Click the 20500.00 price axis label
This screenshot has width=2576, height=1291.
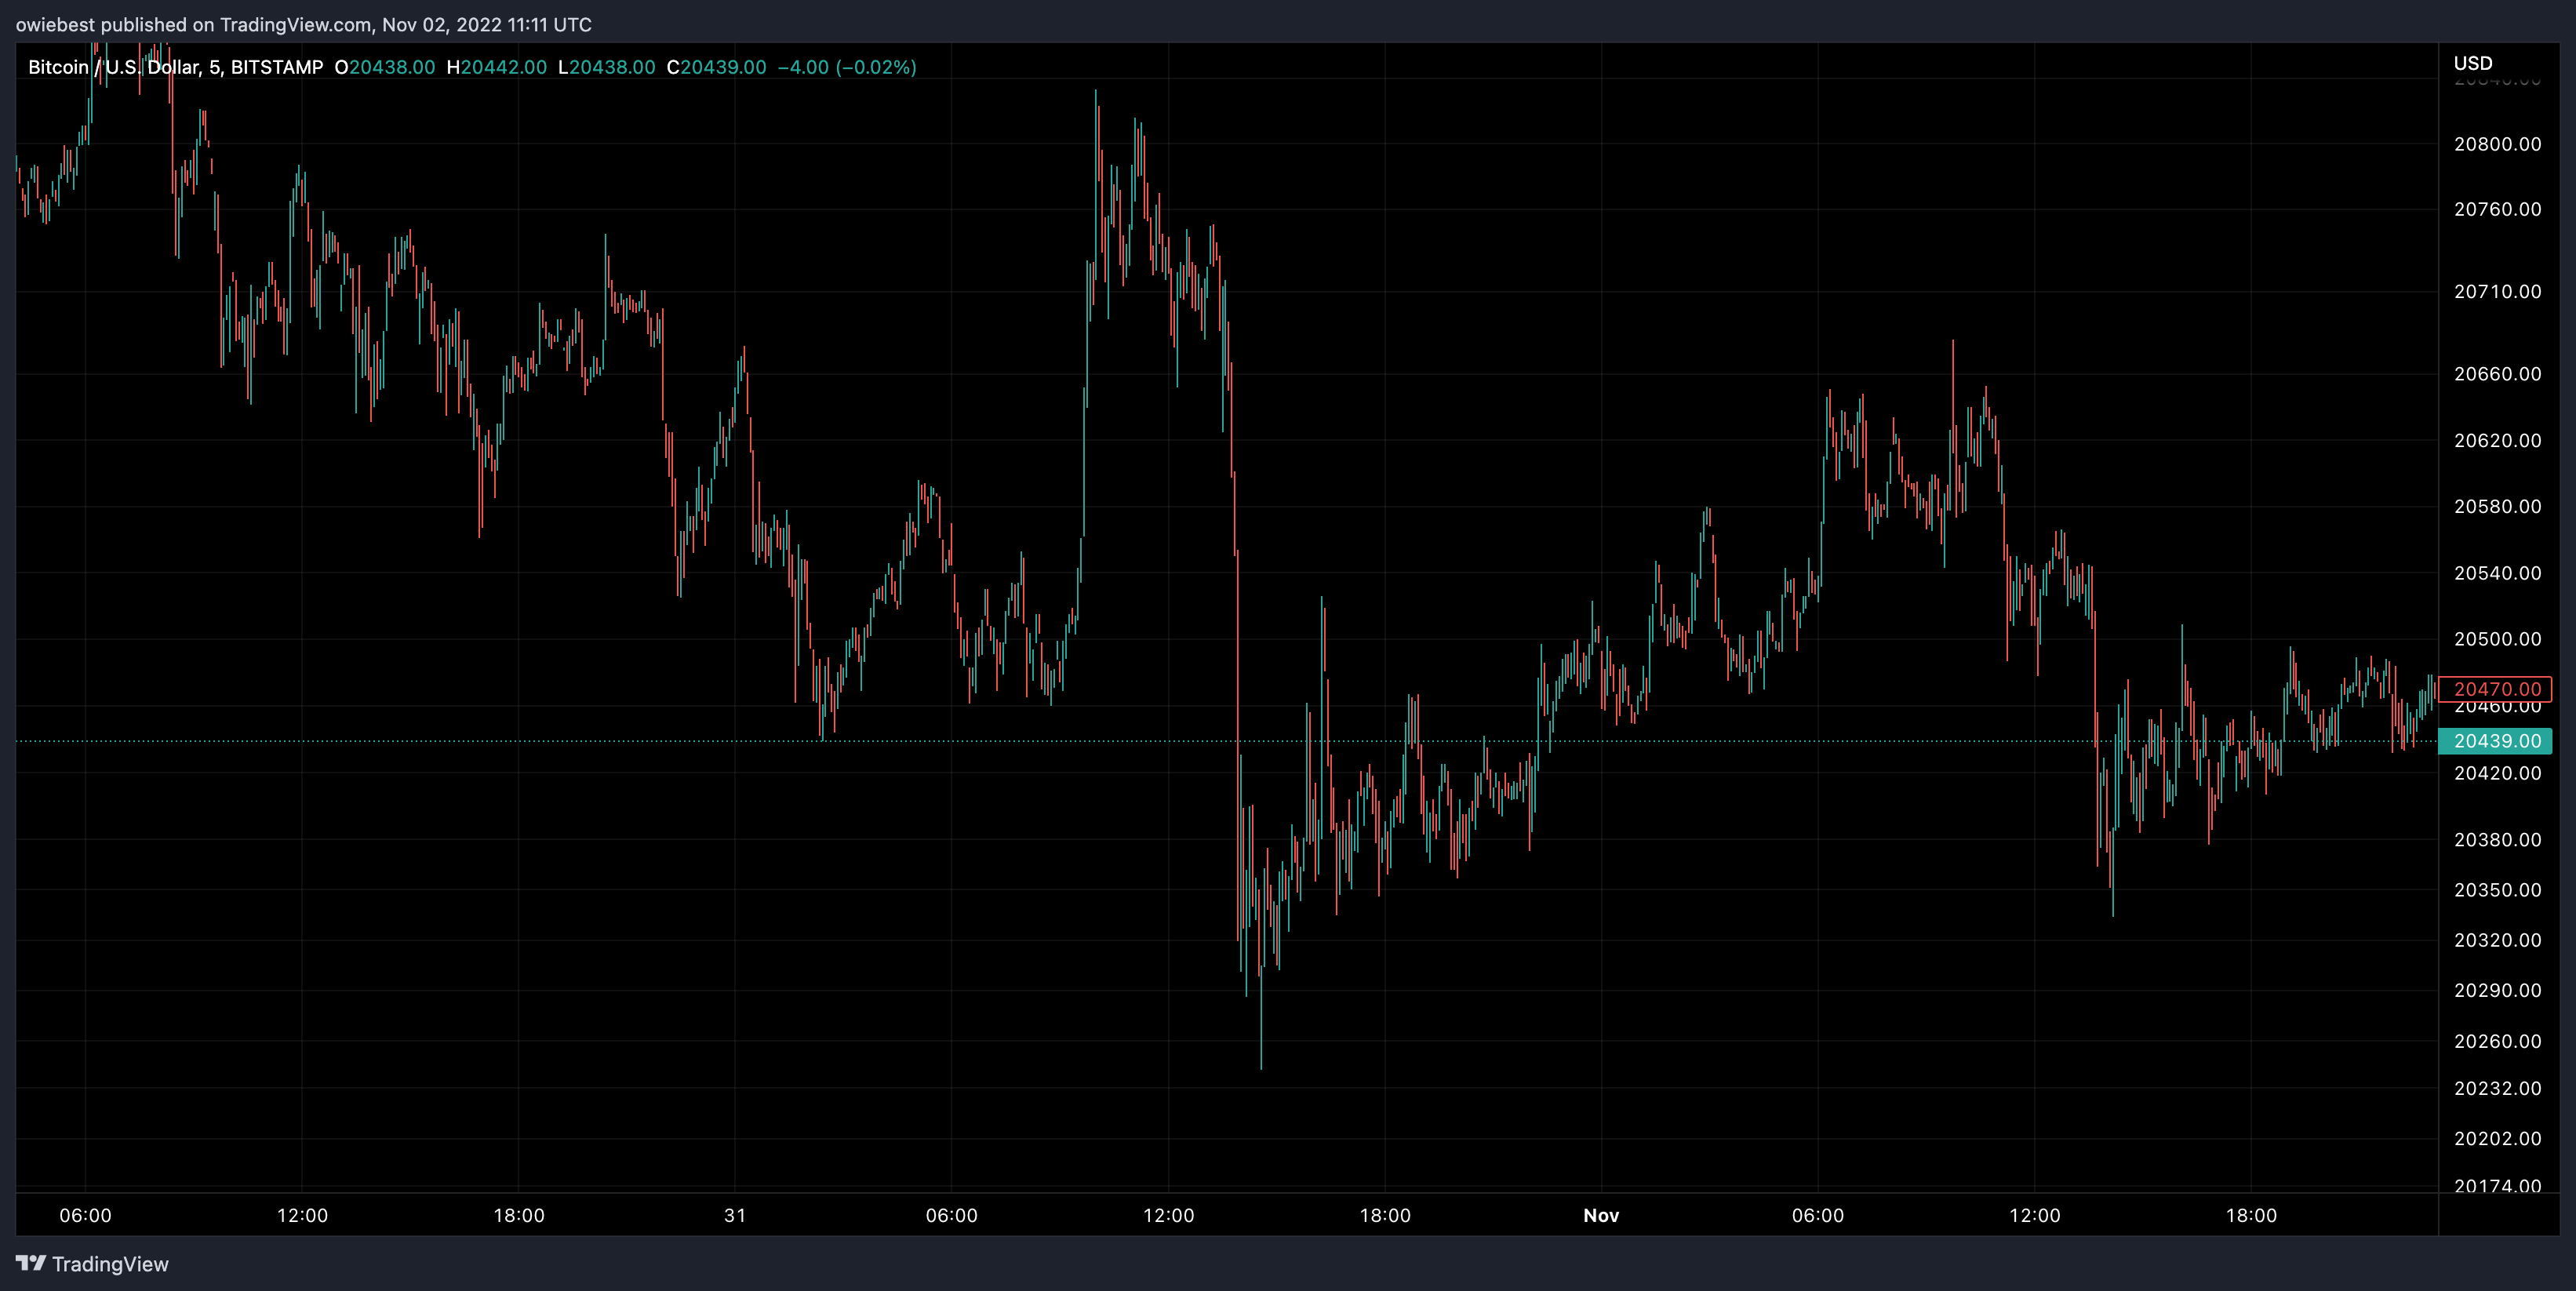pyautogui.click(x=2497, y=639)
